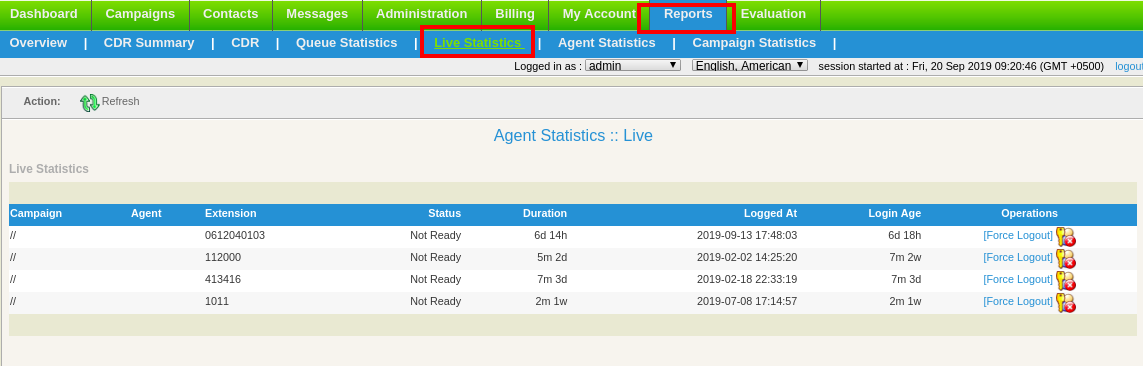Click Force Logout link for extension 112000
This screenshot has height=366, width=1143.
[x=1018, y=257]
